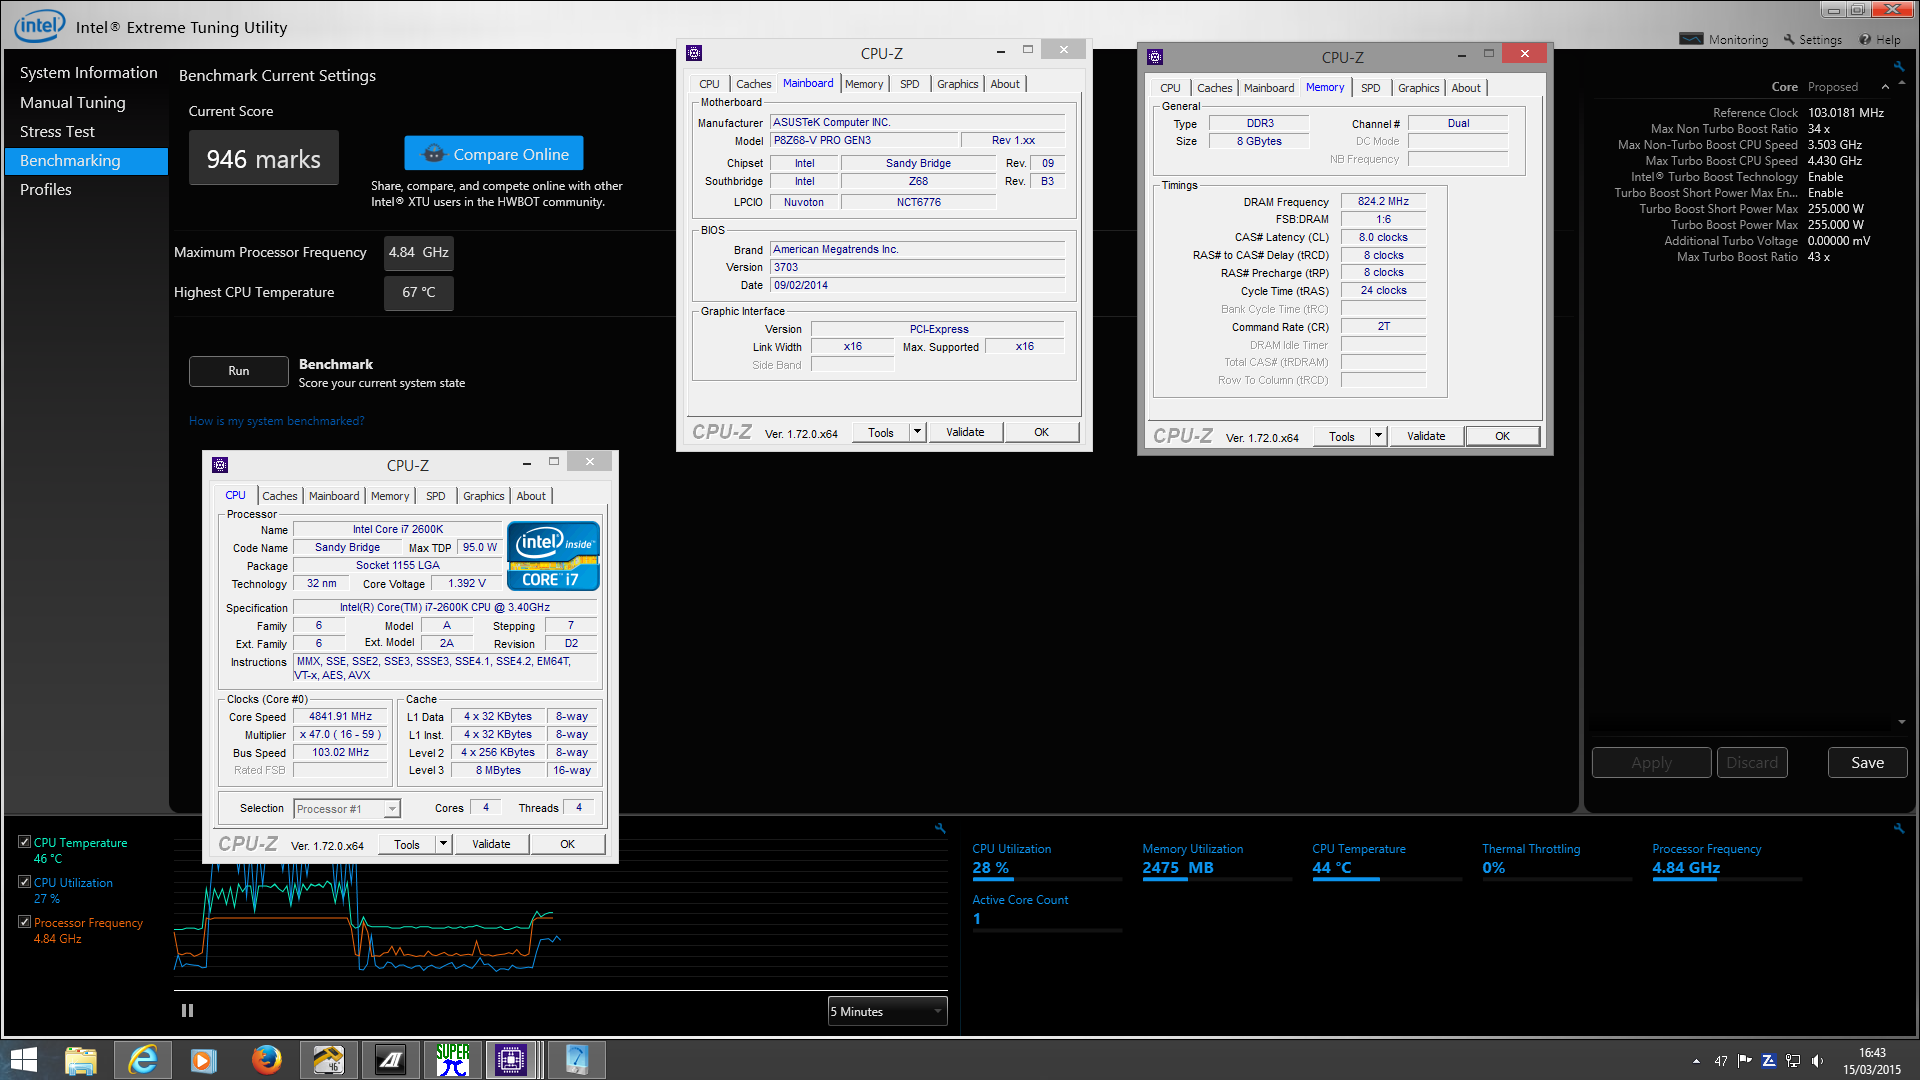Open Intel XTU gauge taskbar icon
1920x1080 pixels.
click(x=577, y=1060)
